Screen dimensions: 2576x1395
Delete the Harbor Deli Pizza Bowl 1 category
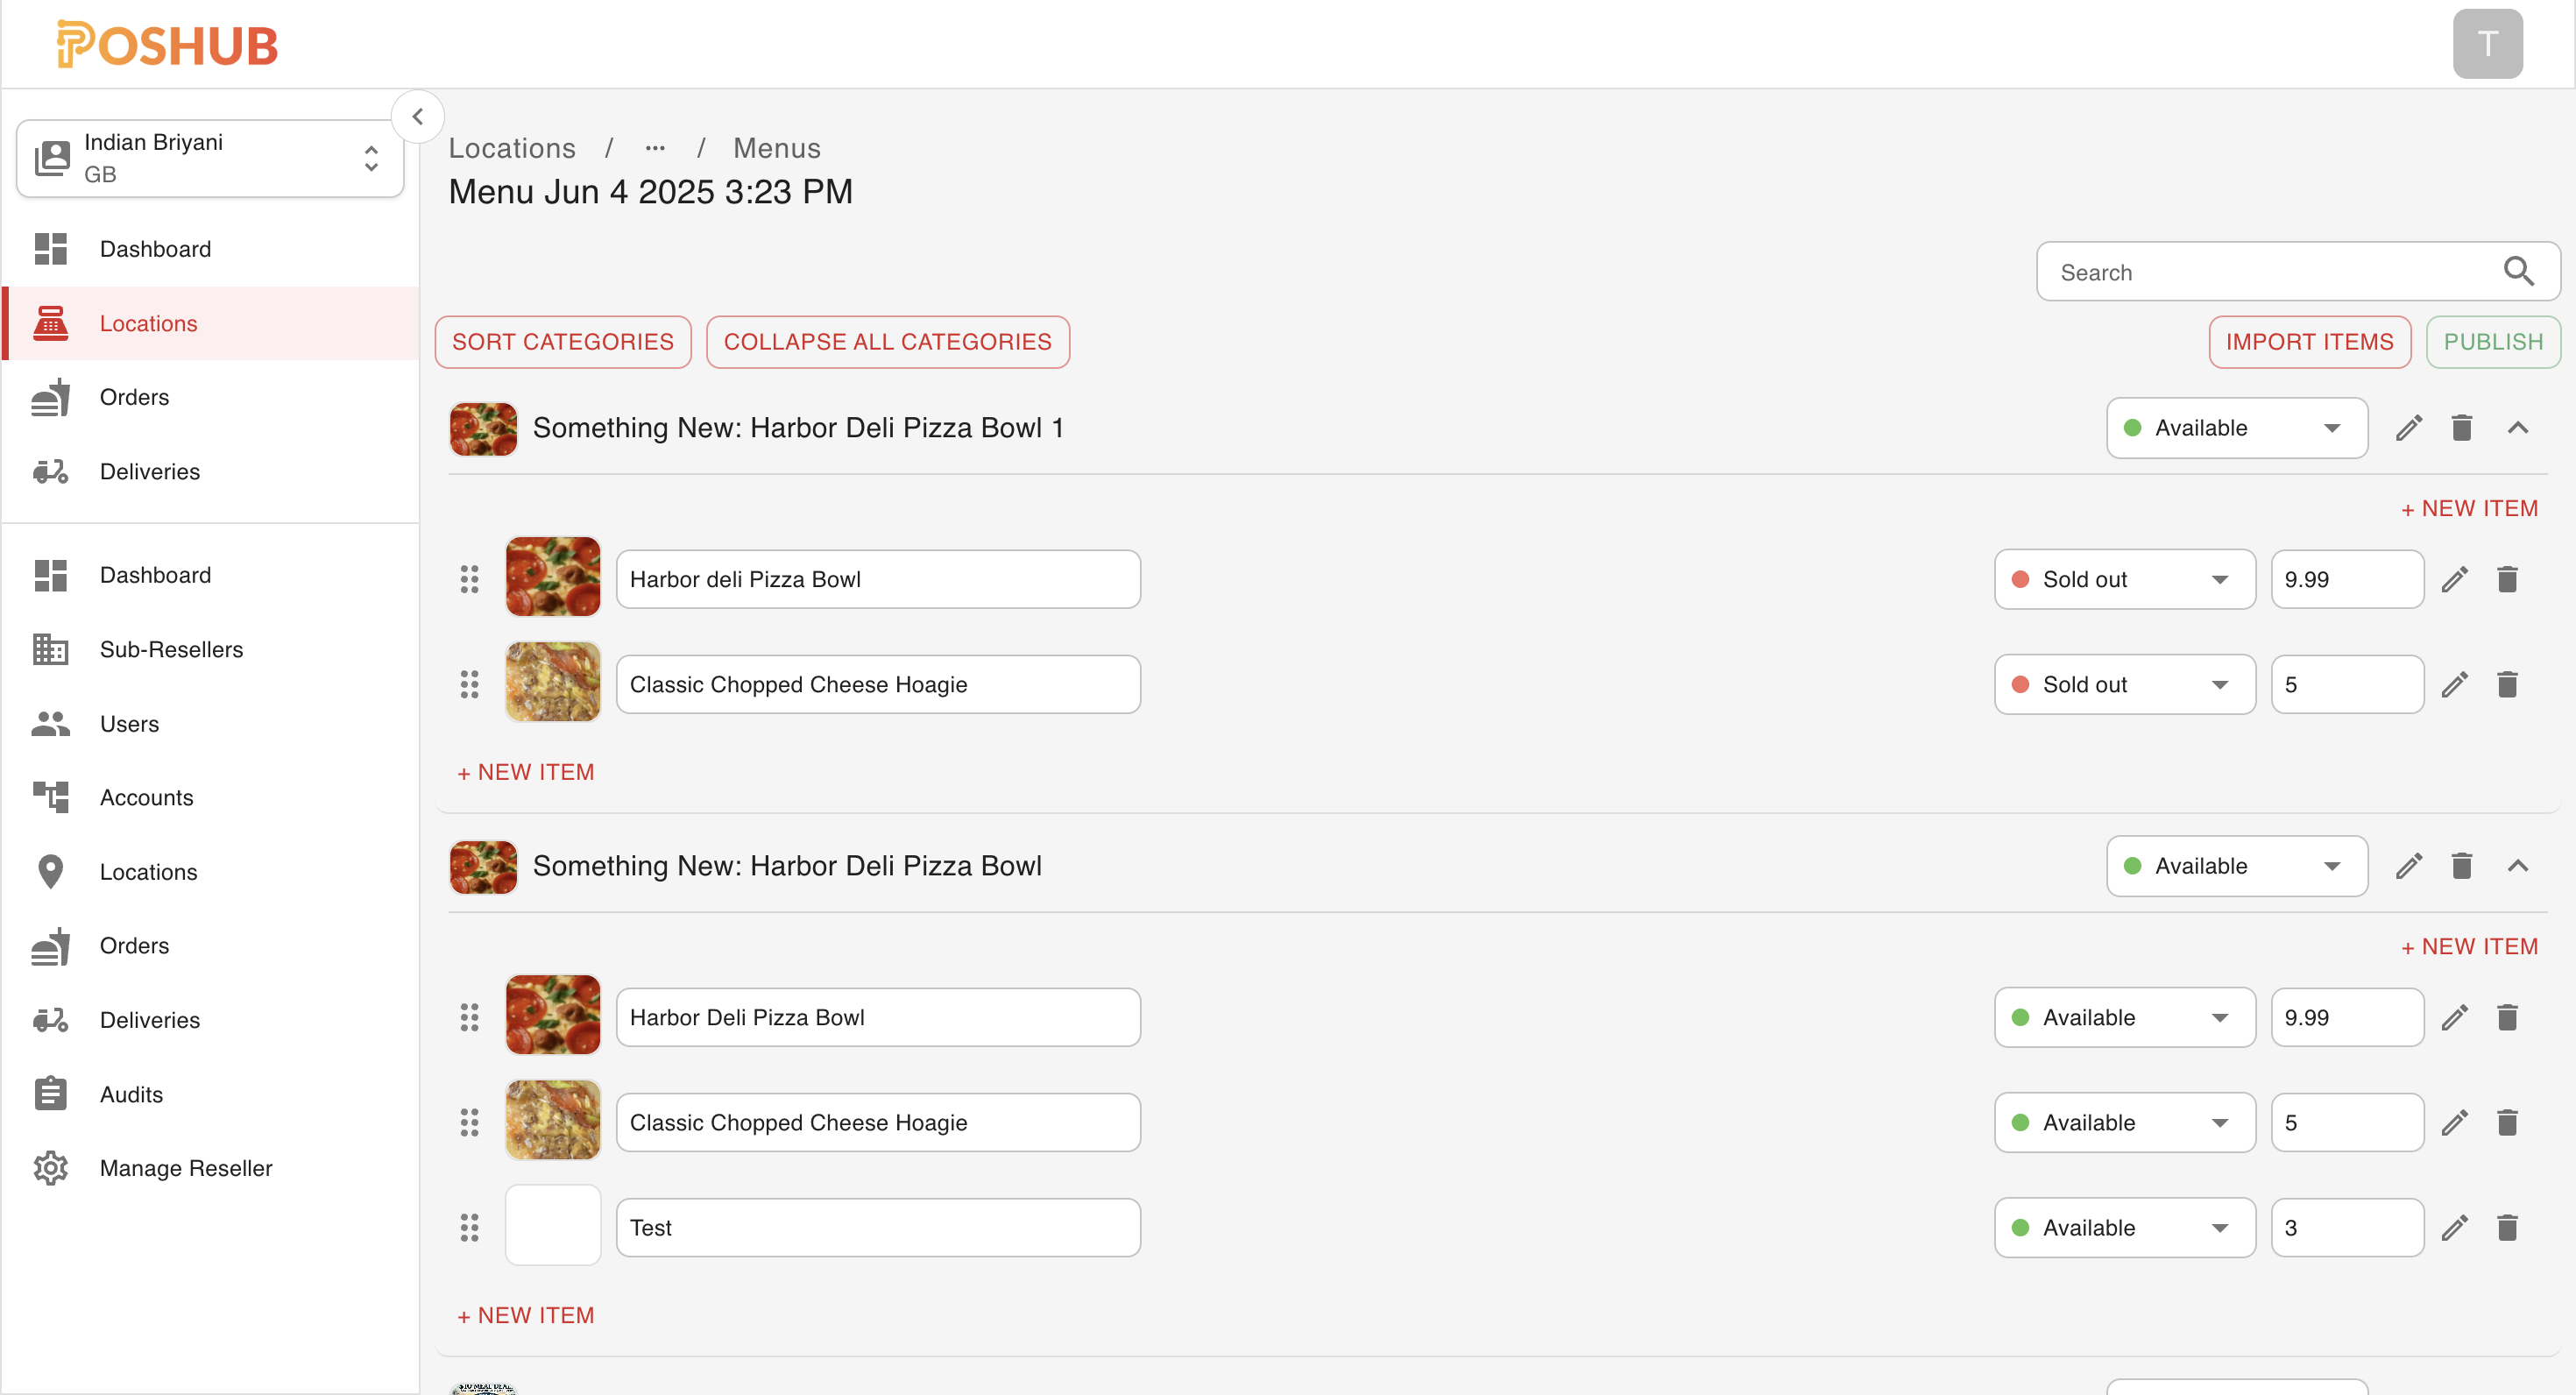[x=2461, y=428]
